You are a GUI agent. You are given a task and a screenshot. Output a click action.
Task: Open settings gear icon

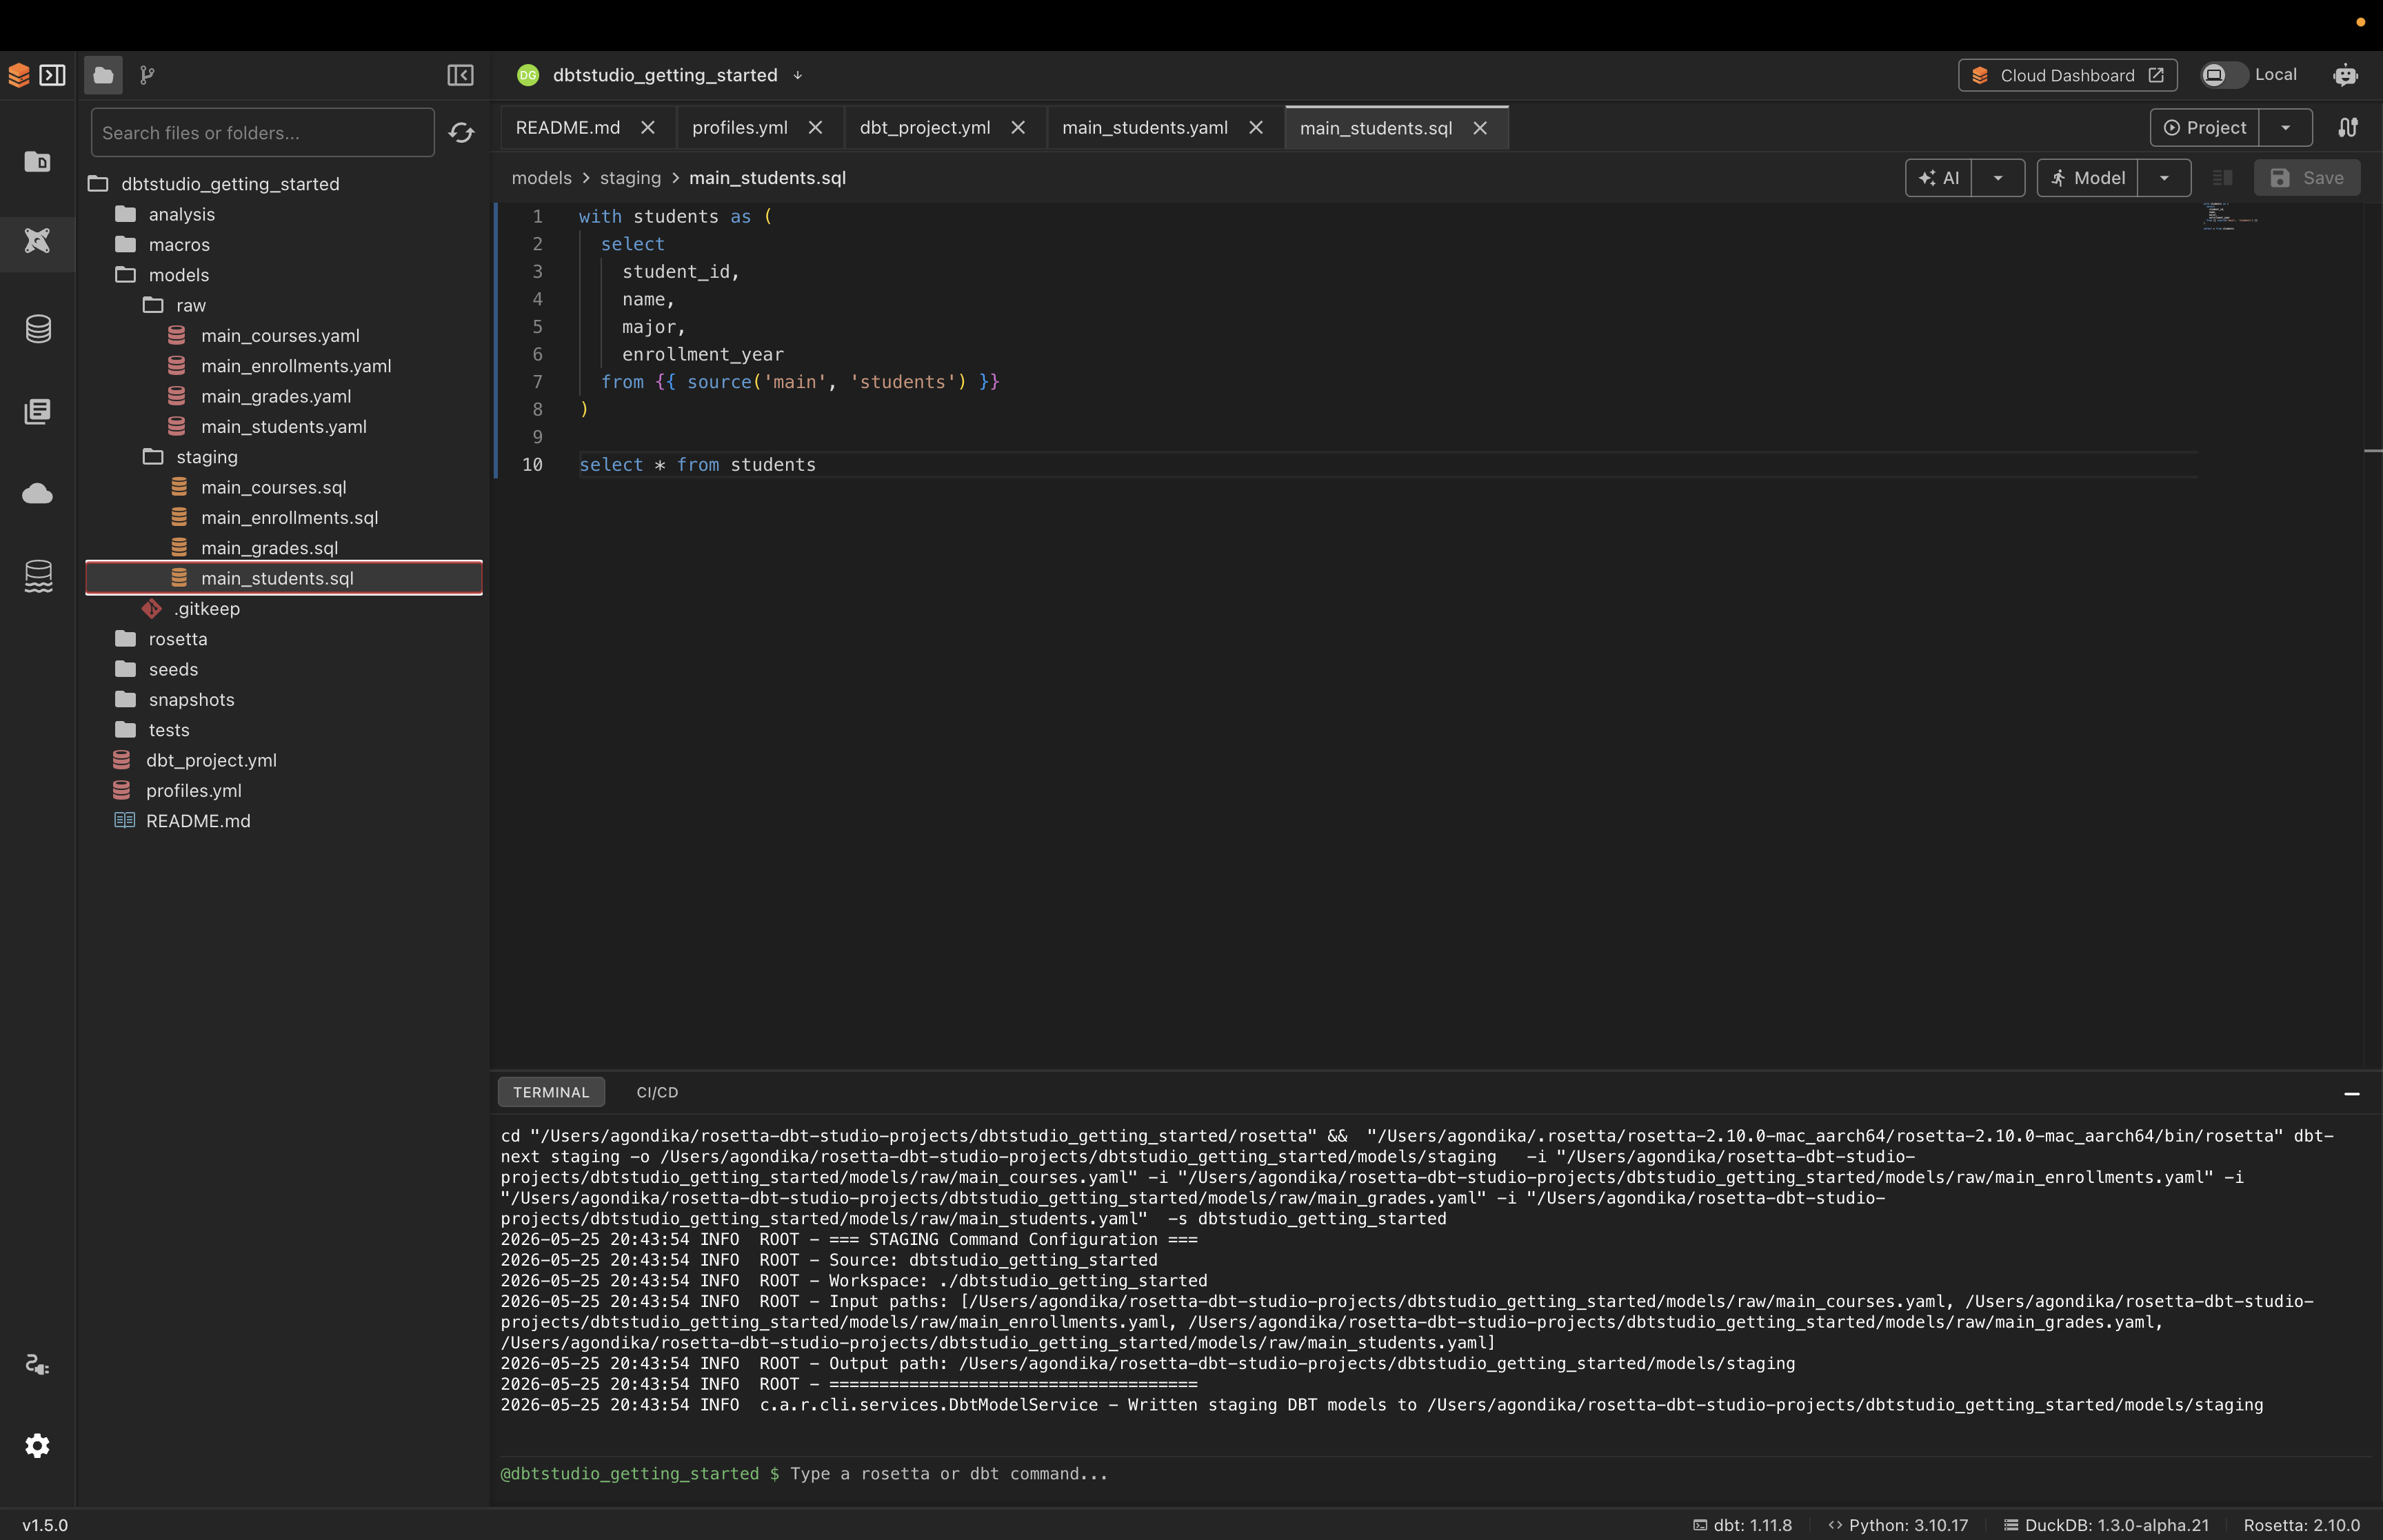[38, 1446]
